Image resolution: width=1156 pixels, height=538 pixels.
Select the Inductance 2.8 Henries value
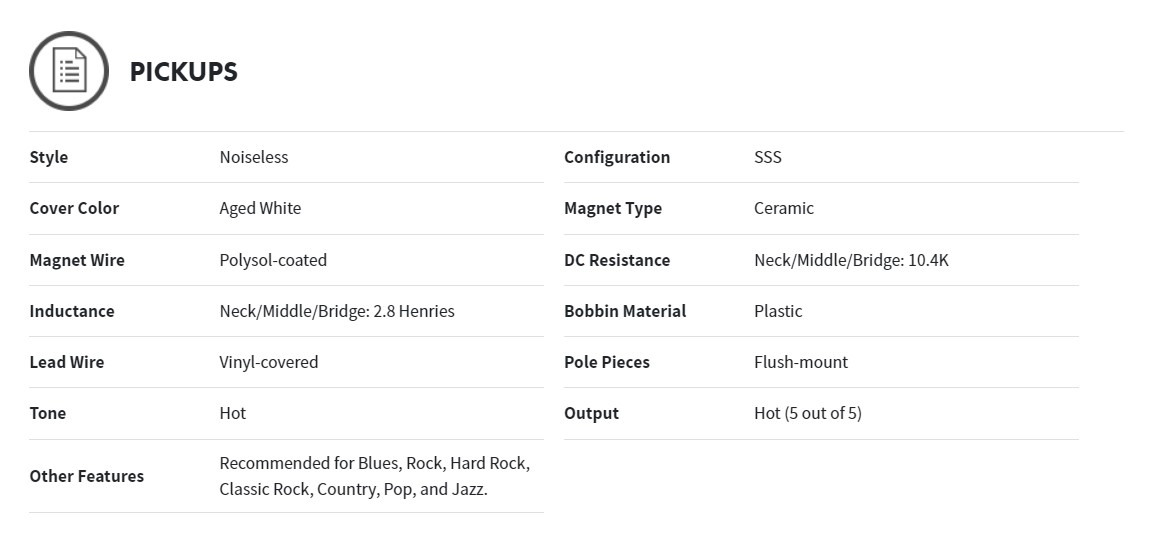(337, 311)
